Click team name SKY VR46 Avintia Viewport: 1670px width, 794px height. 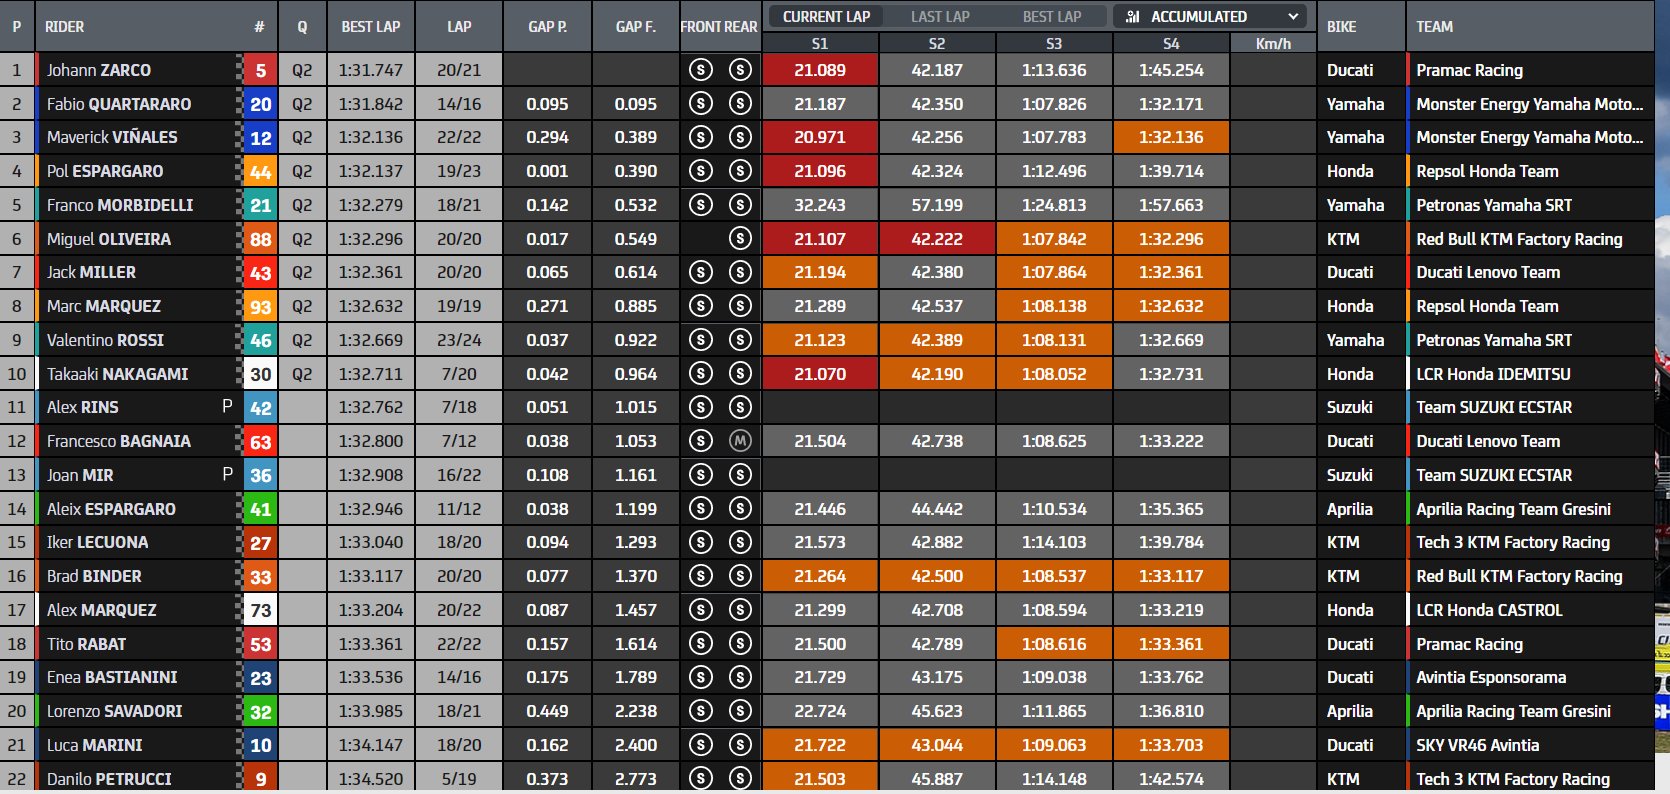pos(1478,745)
